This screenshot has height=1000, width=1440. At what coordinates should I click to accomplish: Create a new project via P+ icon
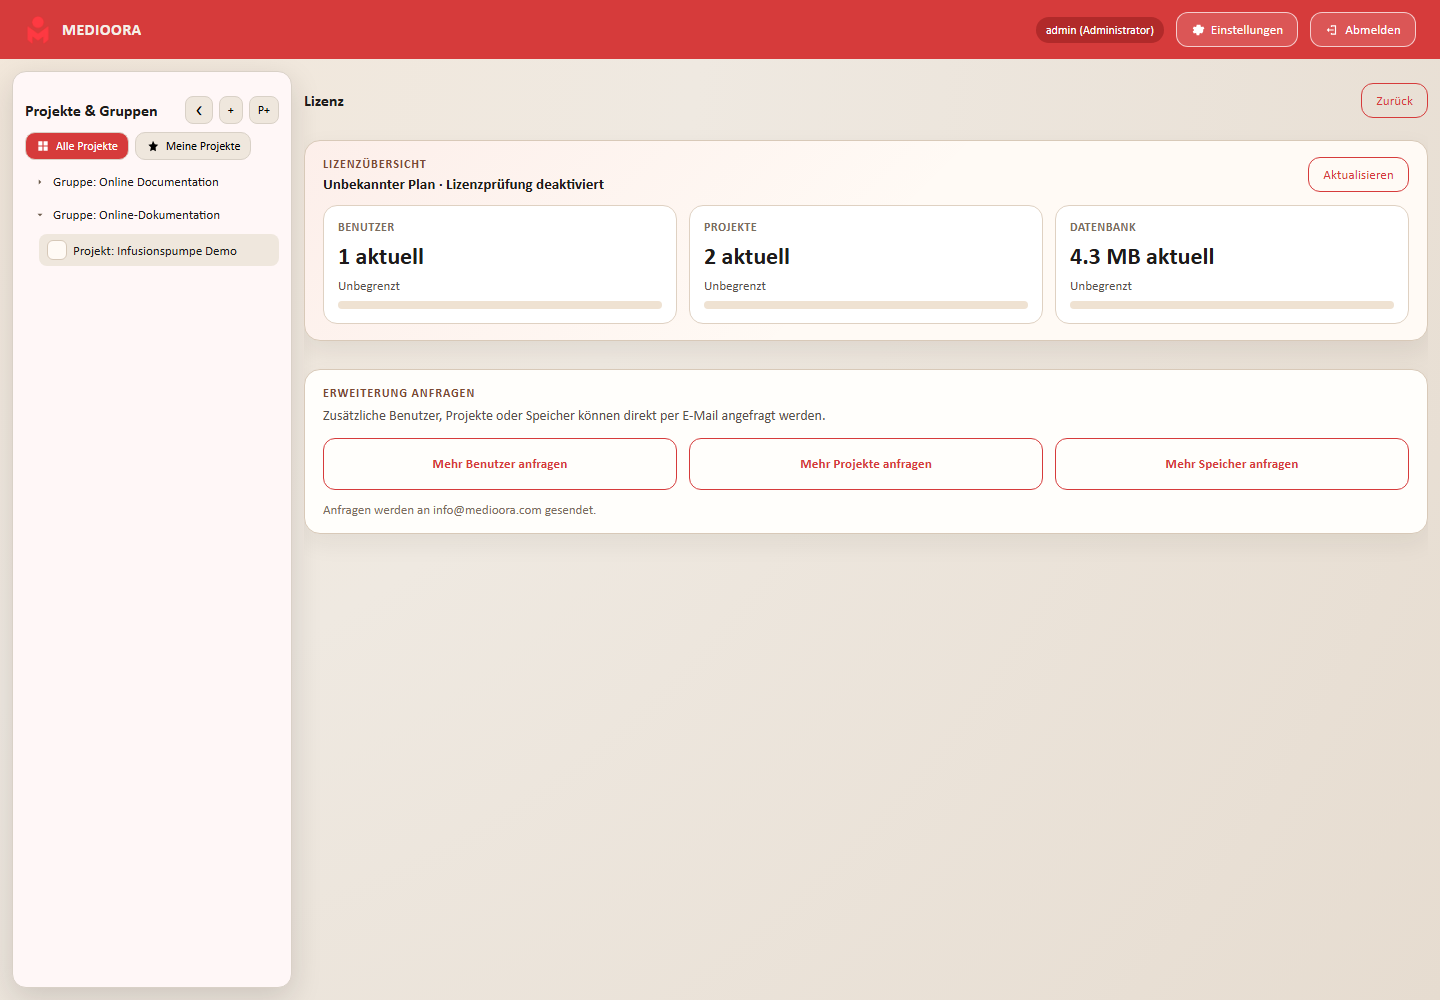[264, 110]
